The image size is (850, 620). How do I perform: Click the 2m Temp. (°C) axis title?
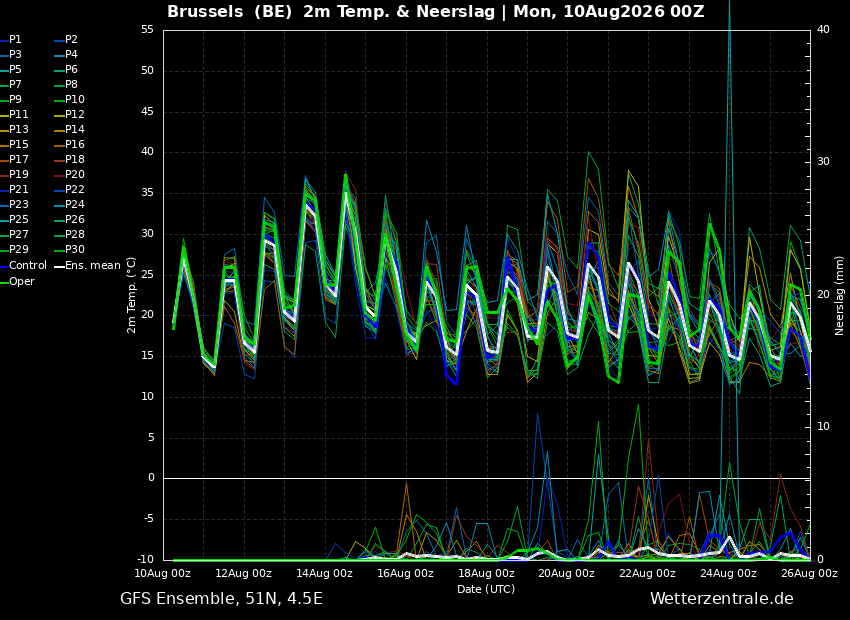(132, 295)
